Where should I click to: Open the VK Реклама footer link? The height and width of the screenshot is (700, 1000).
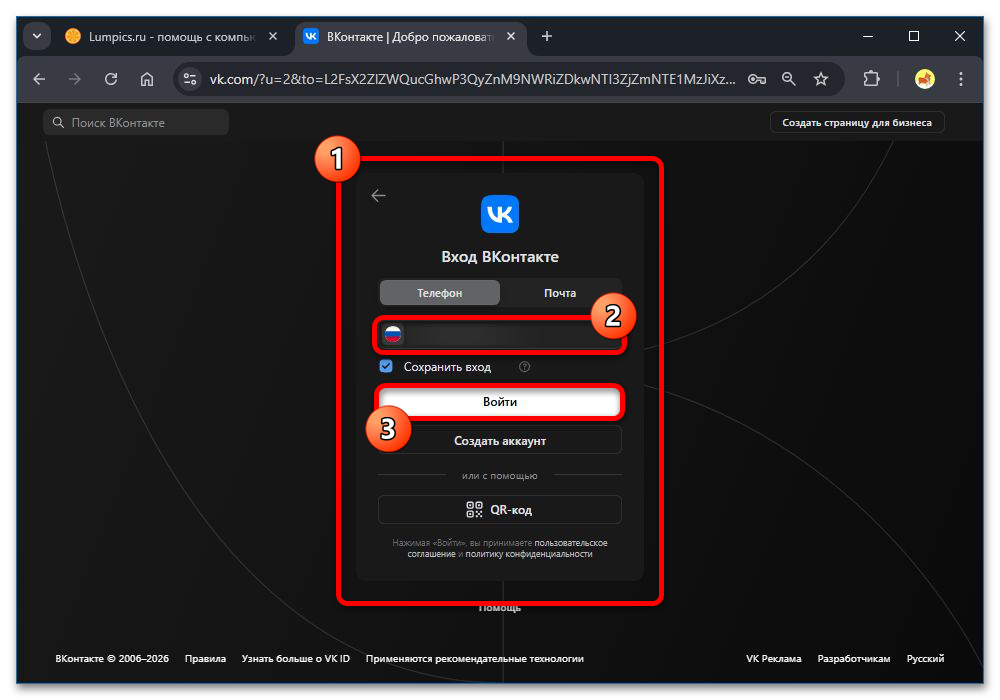click(774, 659)
